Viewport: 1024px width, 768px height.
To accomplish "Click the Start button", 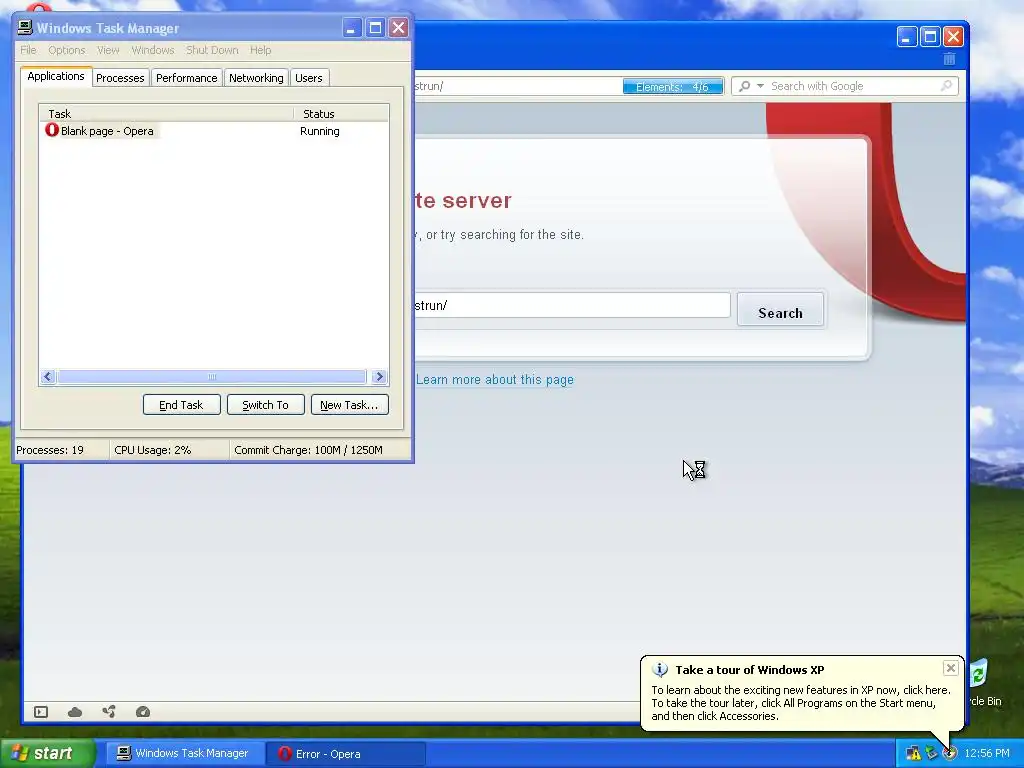I will (47, 754).
